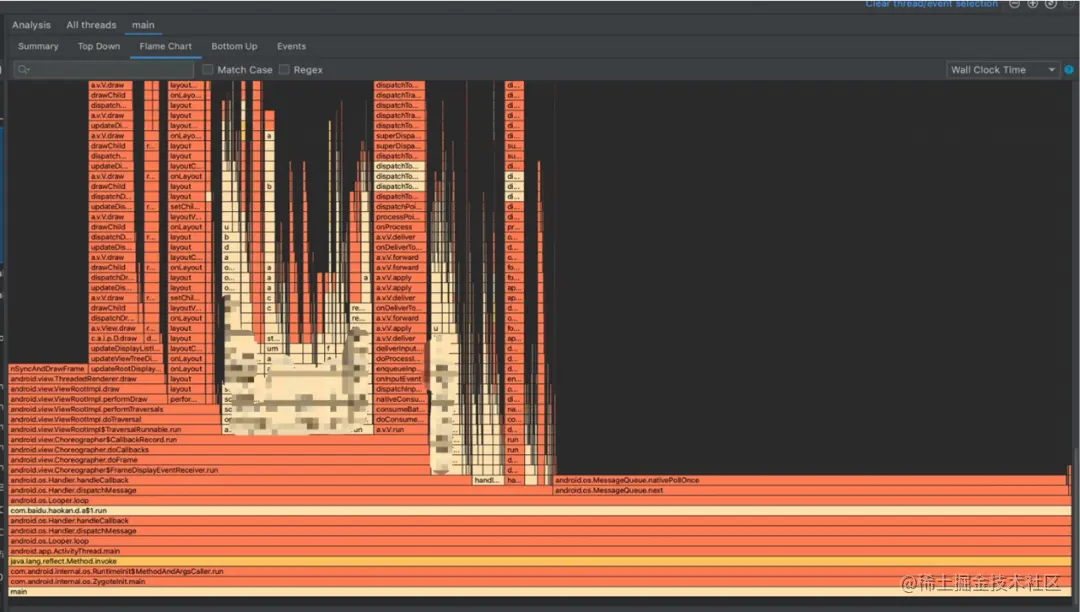Select the short handl... bar
1080x612 pixels.
point(488,481)
